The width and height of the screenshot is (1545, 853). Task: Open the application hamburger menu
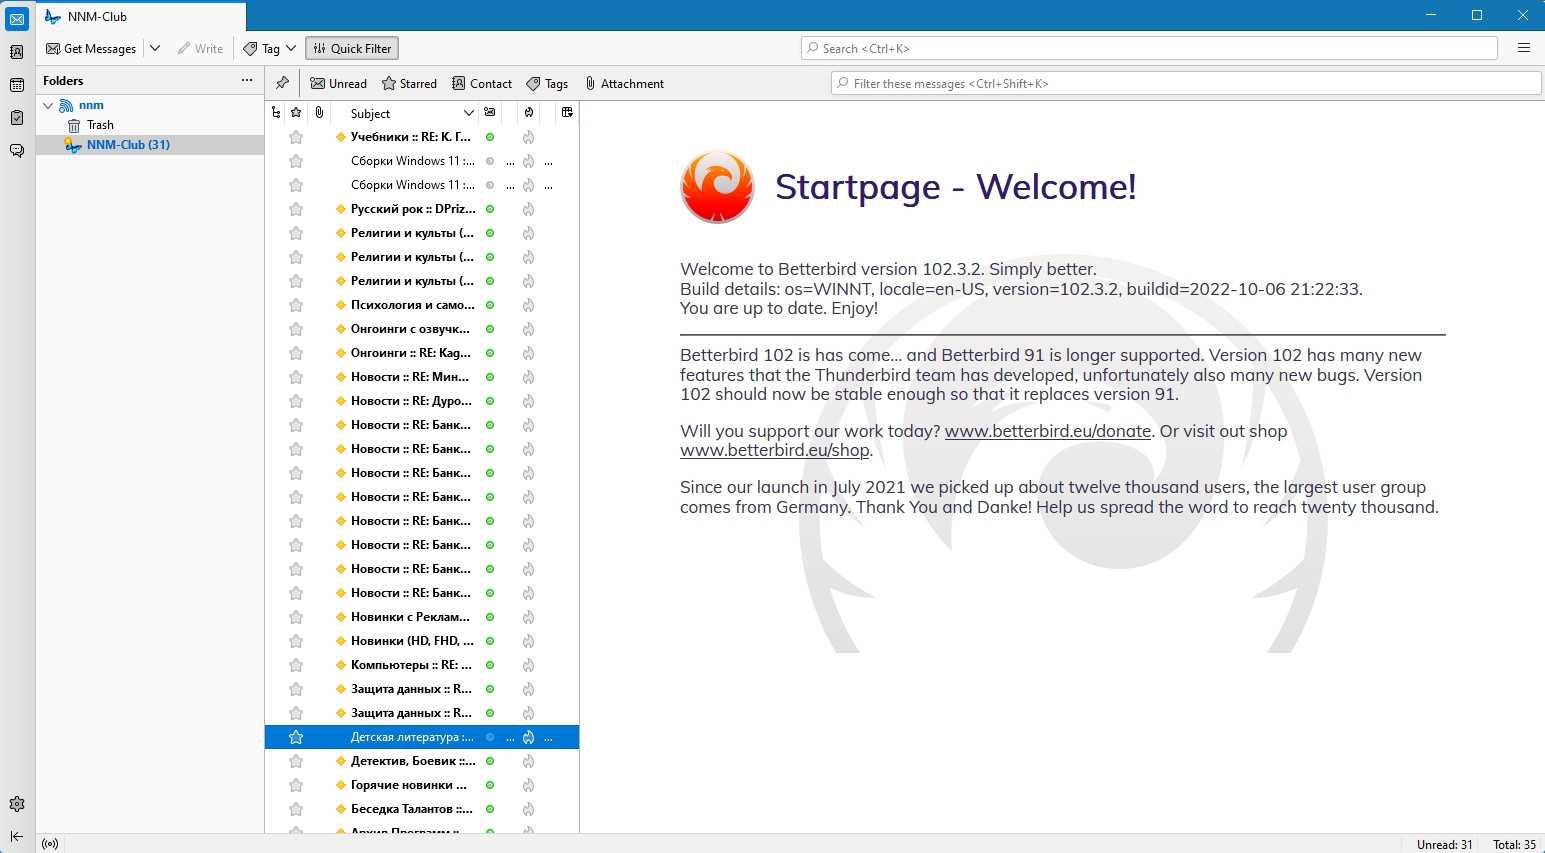coord(1524,48)
